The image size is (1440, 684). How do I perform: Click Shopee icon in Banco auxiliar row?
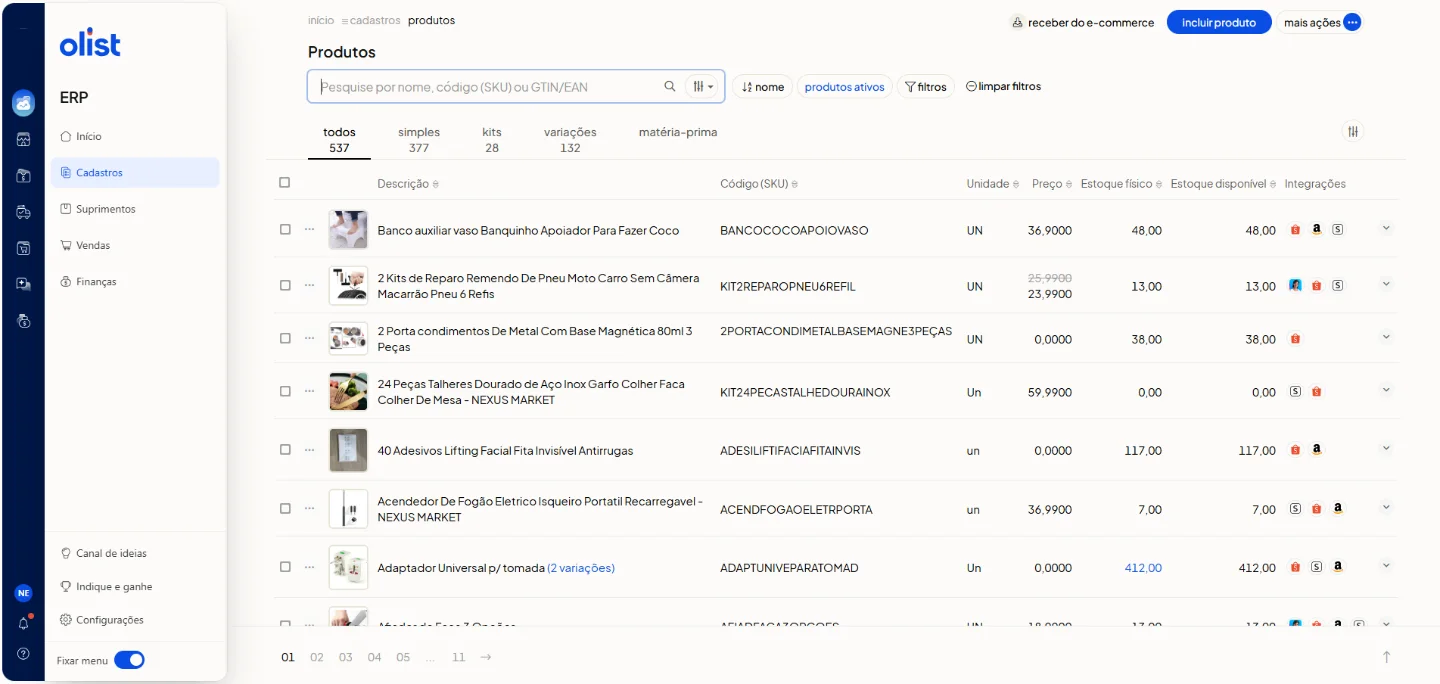tap(1295, 230)
